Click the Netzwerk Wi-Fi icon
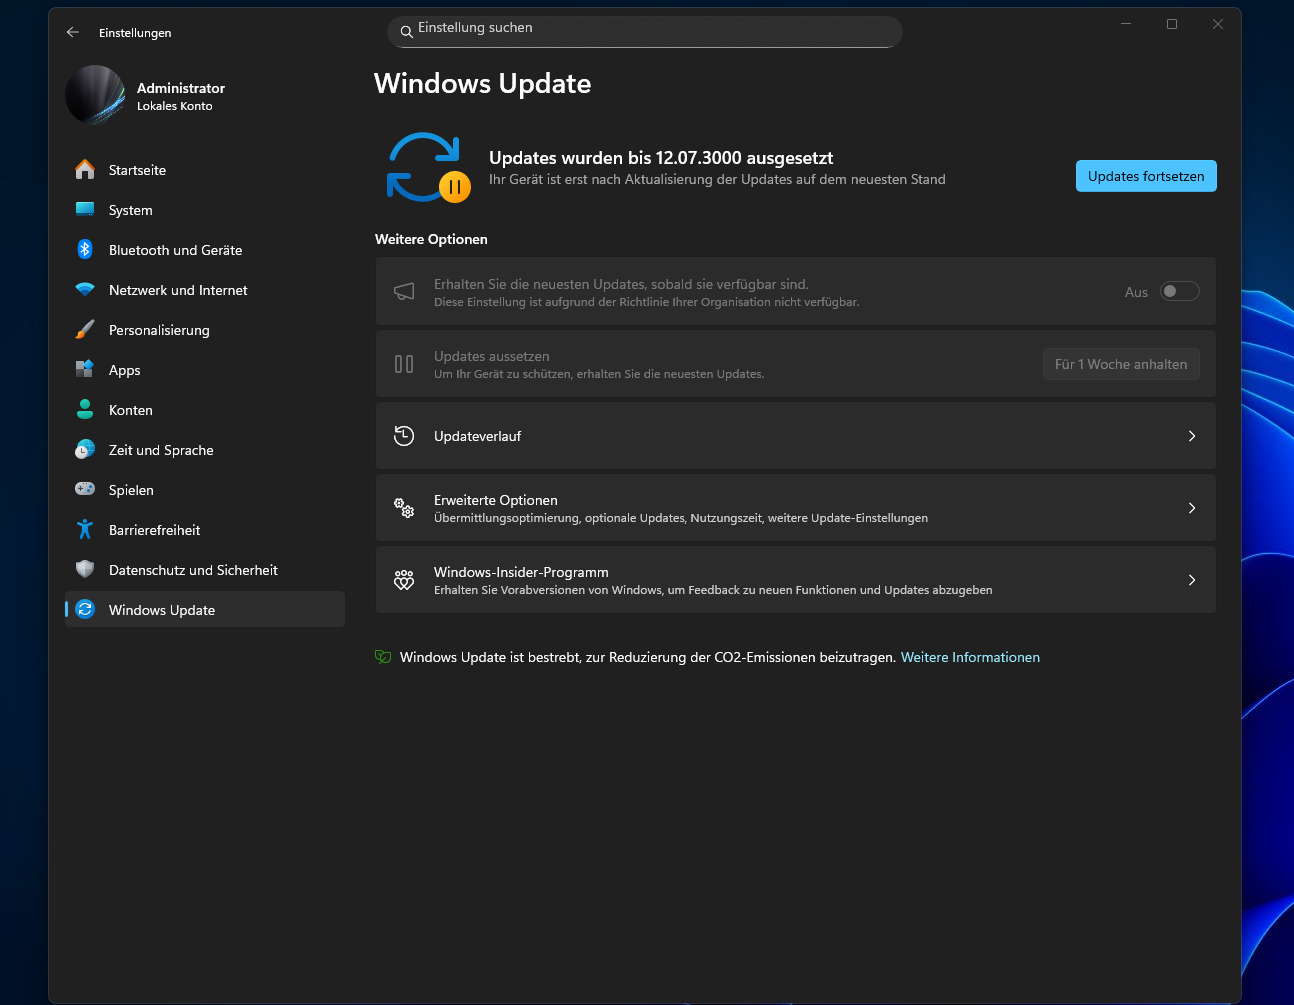Screen dimensions: 1294x1005 tap(85, 290)
